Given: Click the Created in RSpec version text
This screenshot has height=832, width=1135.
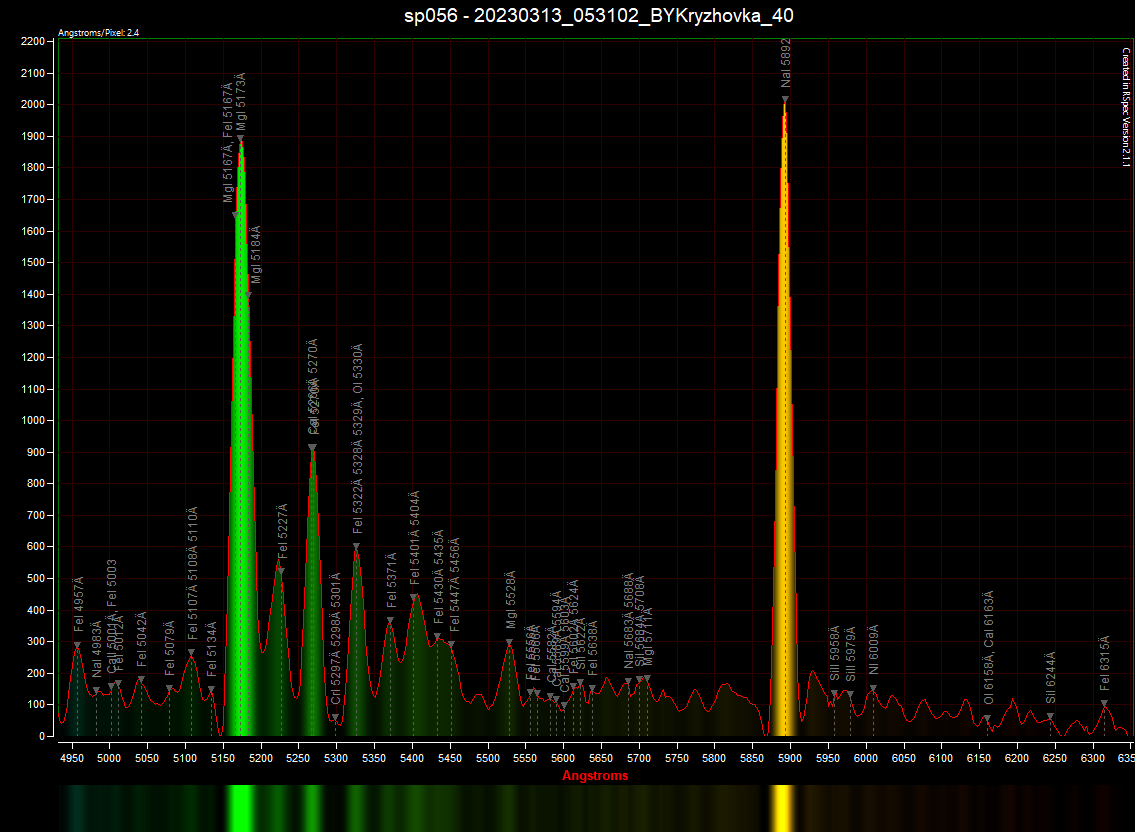Looking at the screenshot, I should pos(1126,107).
